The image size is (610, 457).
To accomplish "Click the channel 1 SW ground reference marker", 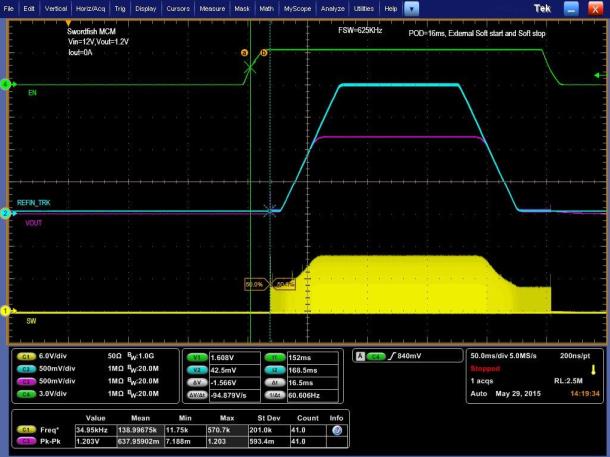I will [5, 311].
